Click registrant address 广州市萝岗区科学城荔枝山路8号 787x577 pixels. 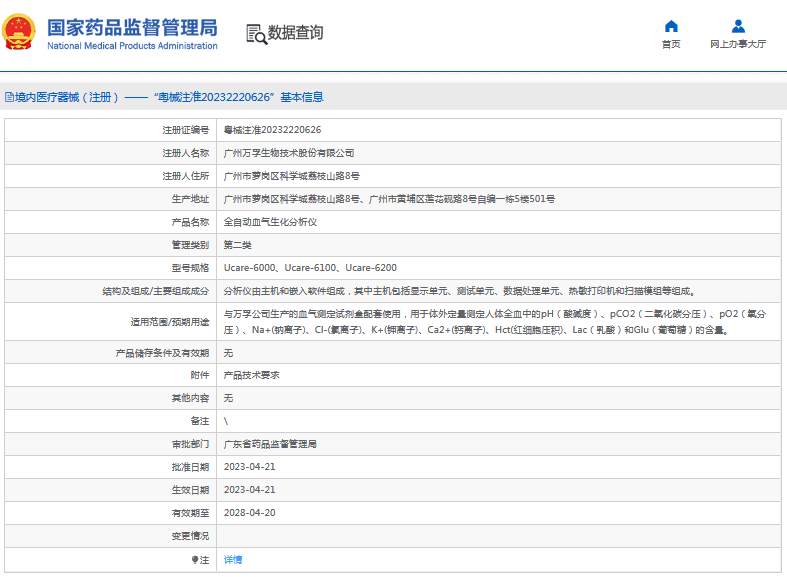click(292, 176)
